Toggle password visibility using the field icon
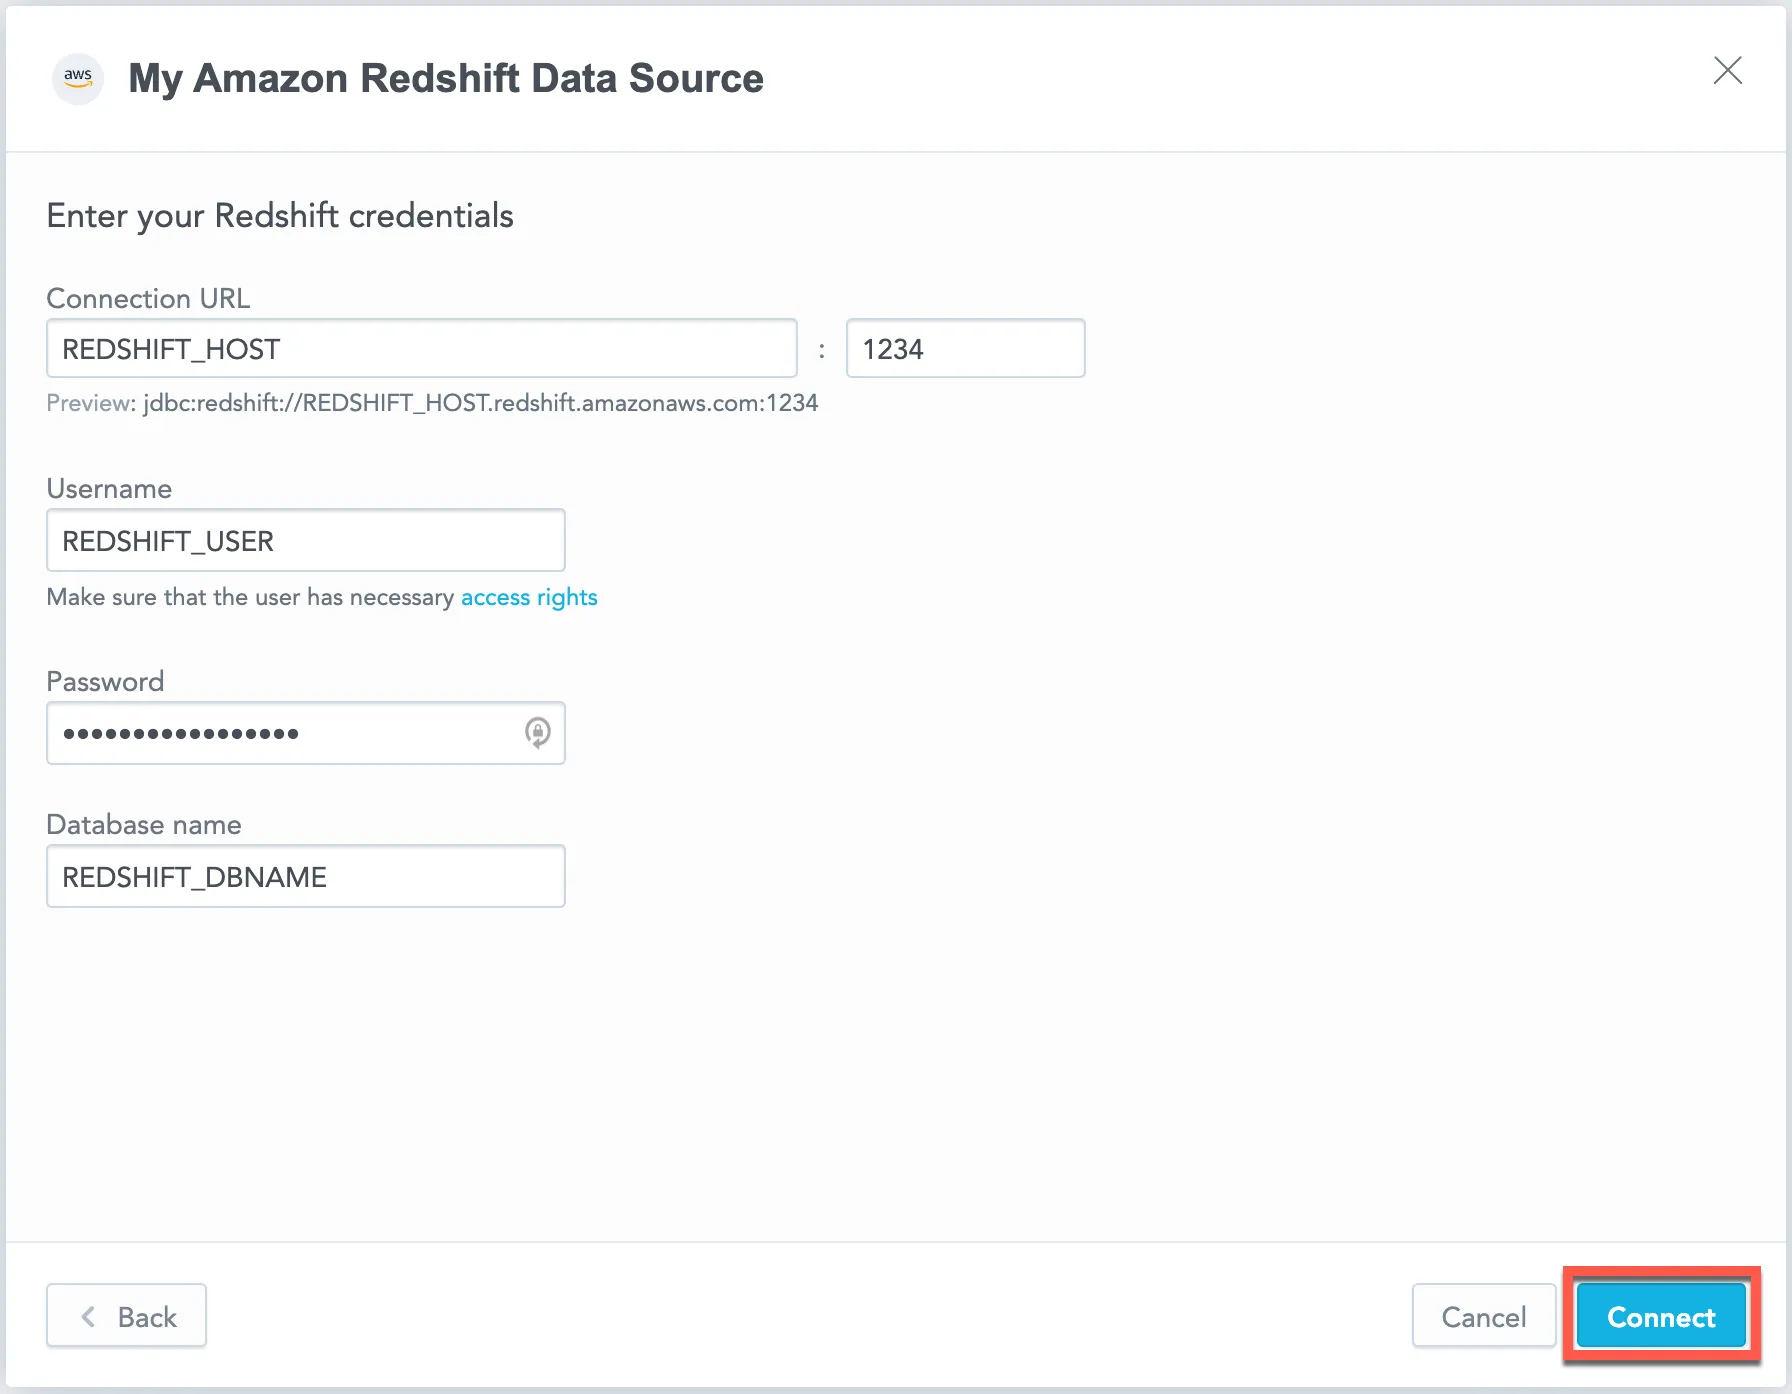 point(537,733)
